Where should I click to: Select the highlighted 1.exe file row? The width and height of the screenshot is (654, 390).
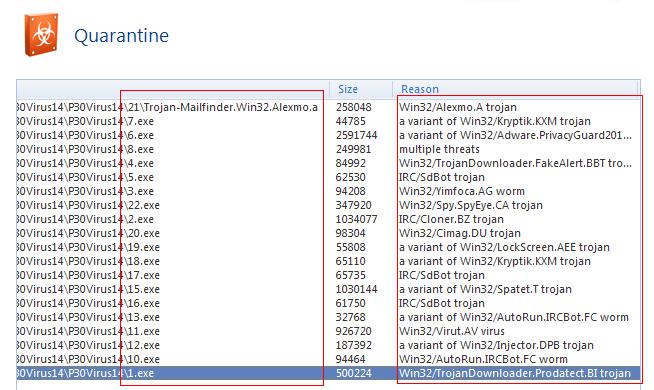[x=328, y=373]
